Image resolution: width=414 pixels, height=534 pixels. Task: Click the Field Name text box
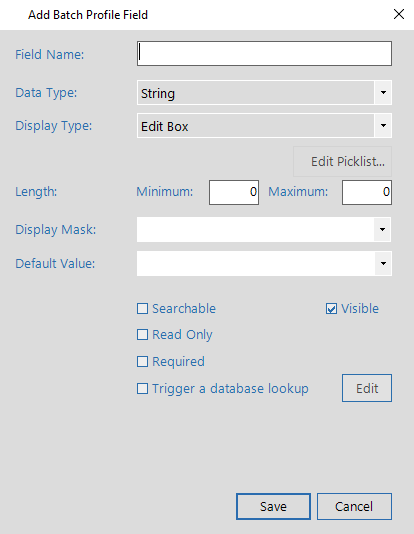pos(264,53)
